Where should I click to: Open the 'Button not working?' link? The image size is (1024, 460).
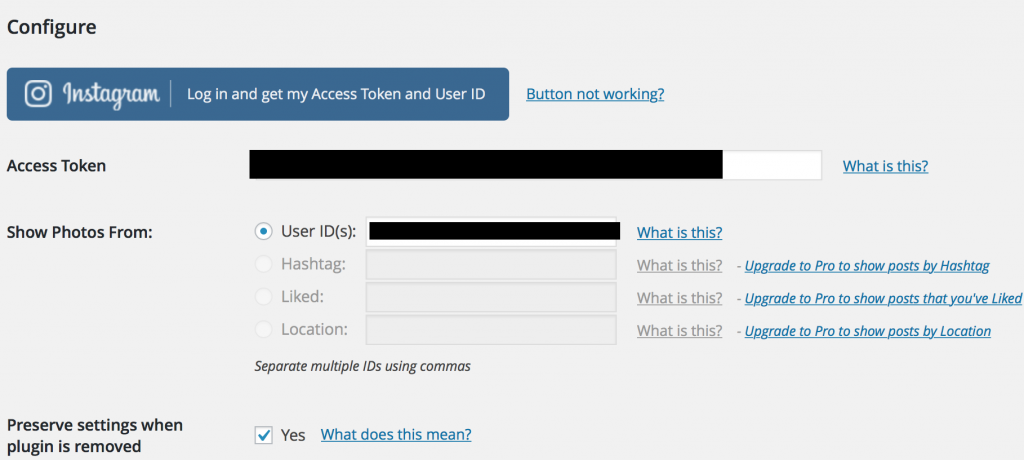point(595,94)
